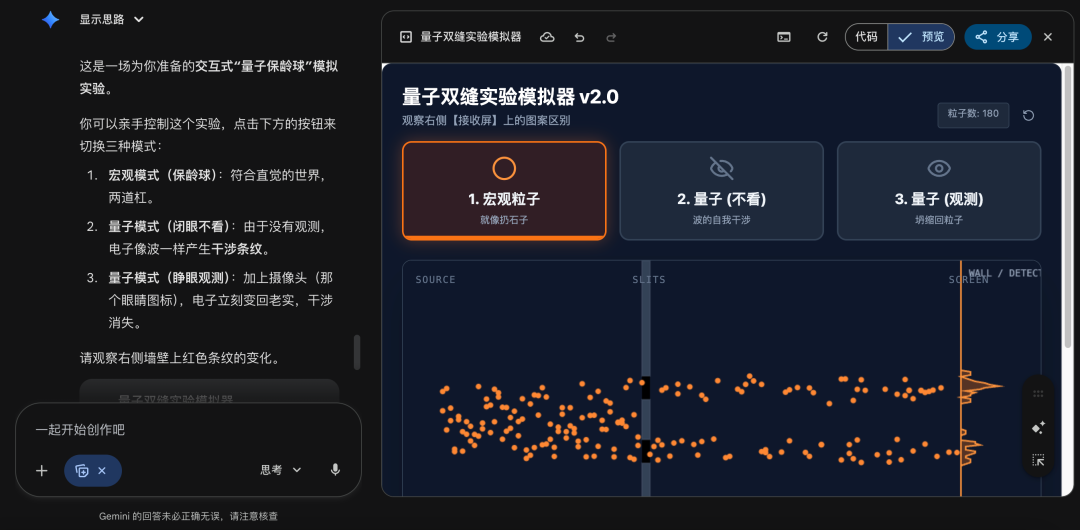Click the 观察右侧【接收屏】上的图案区别 subtitle

486,121
